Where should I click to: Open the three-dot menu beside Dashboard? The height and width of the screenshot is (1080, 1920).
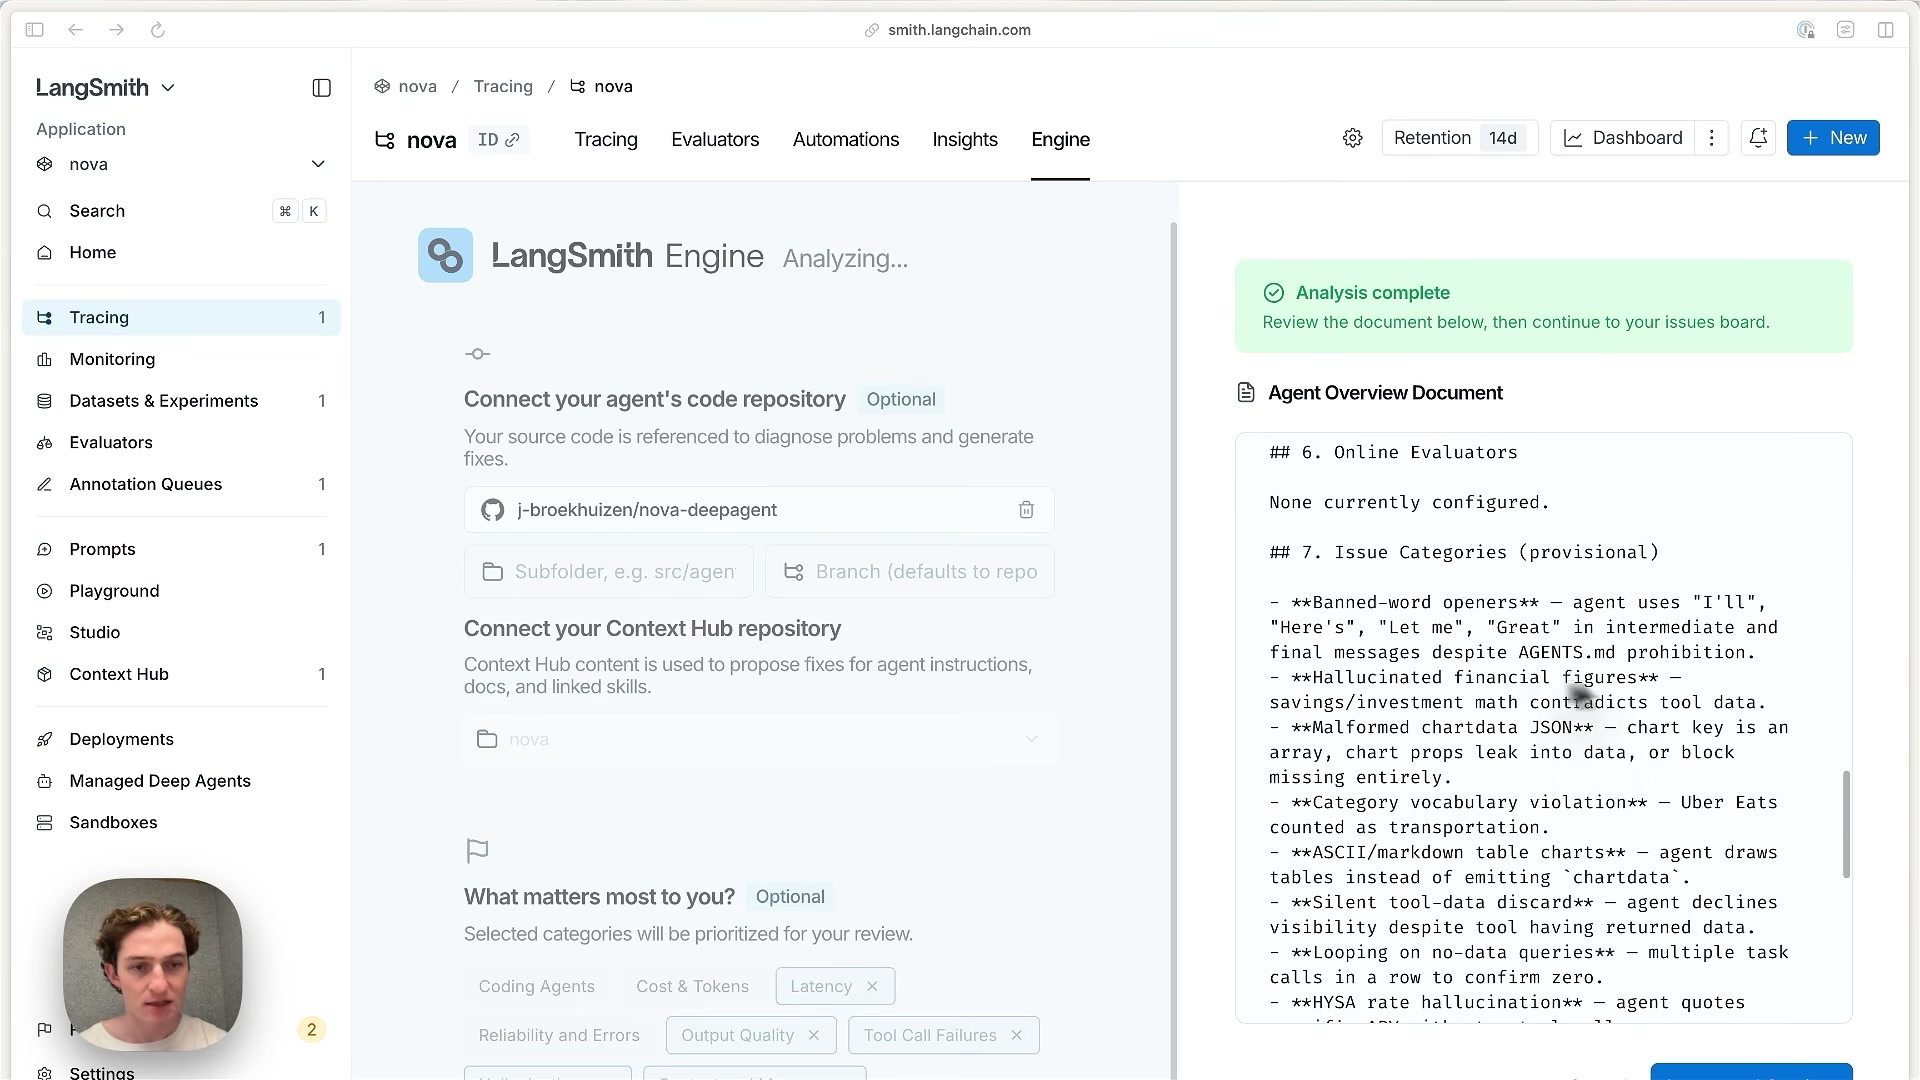point(1711,138)
